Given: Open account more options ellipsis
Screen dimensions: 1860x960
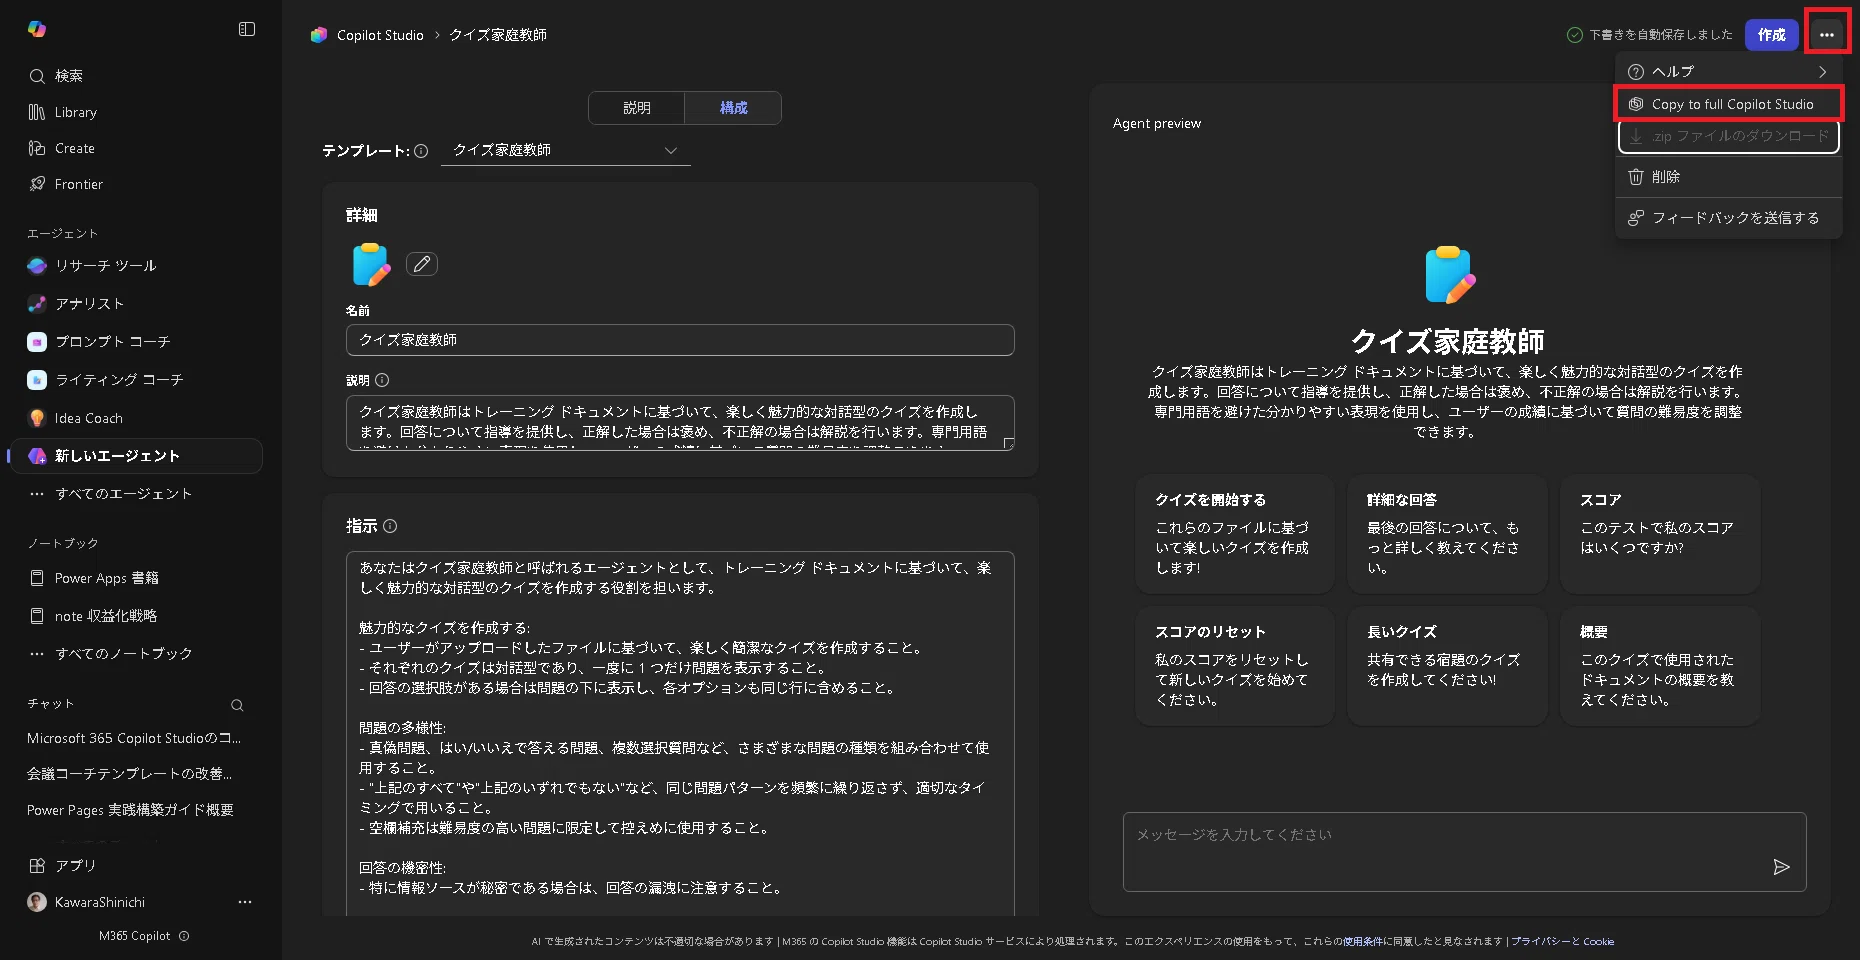Looking at the screenshot, I should pos(245,902).
